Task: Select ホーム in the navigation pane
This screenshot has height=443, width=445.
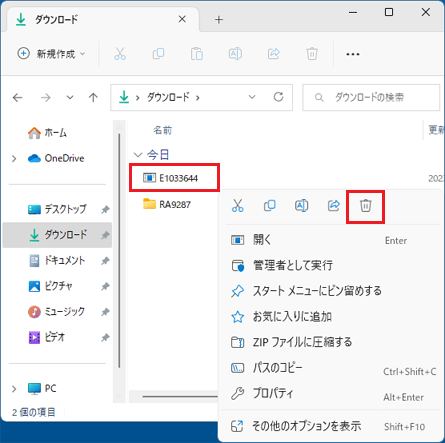Action: pos(47,133)
